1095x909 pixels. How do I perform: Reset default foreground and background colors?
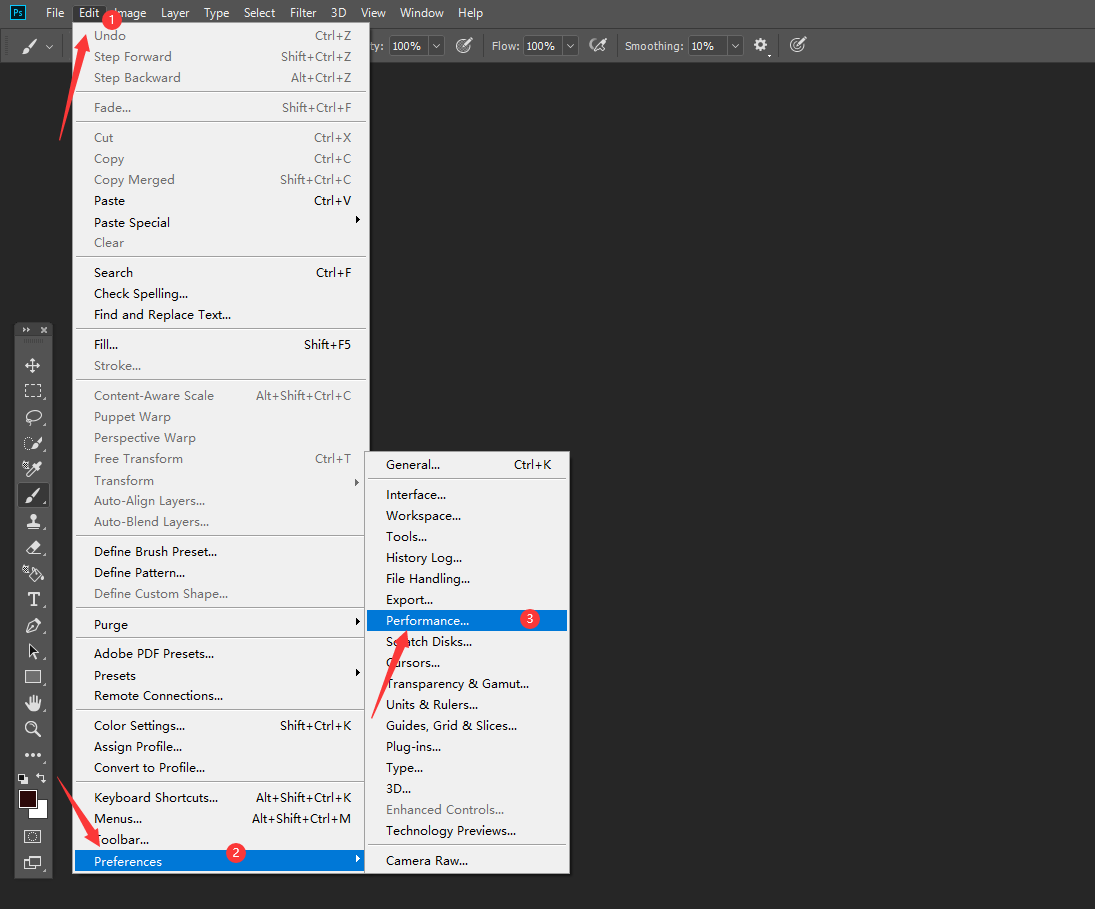coord(22,778)
